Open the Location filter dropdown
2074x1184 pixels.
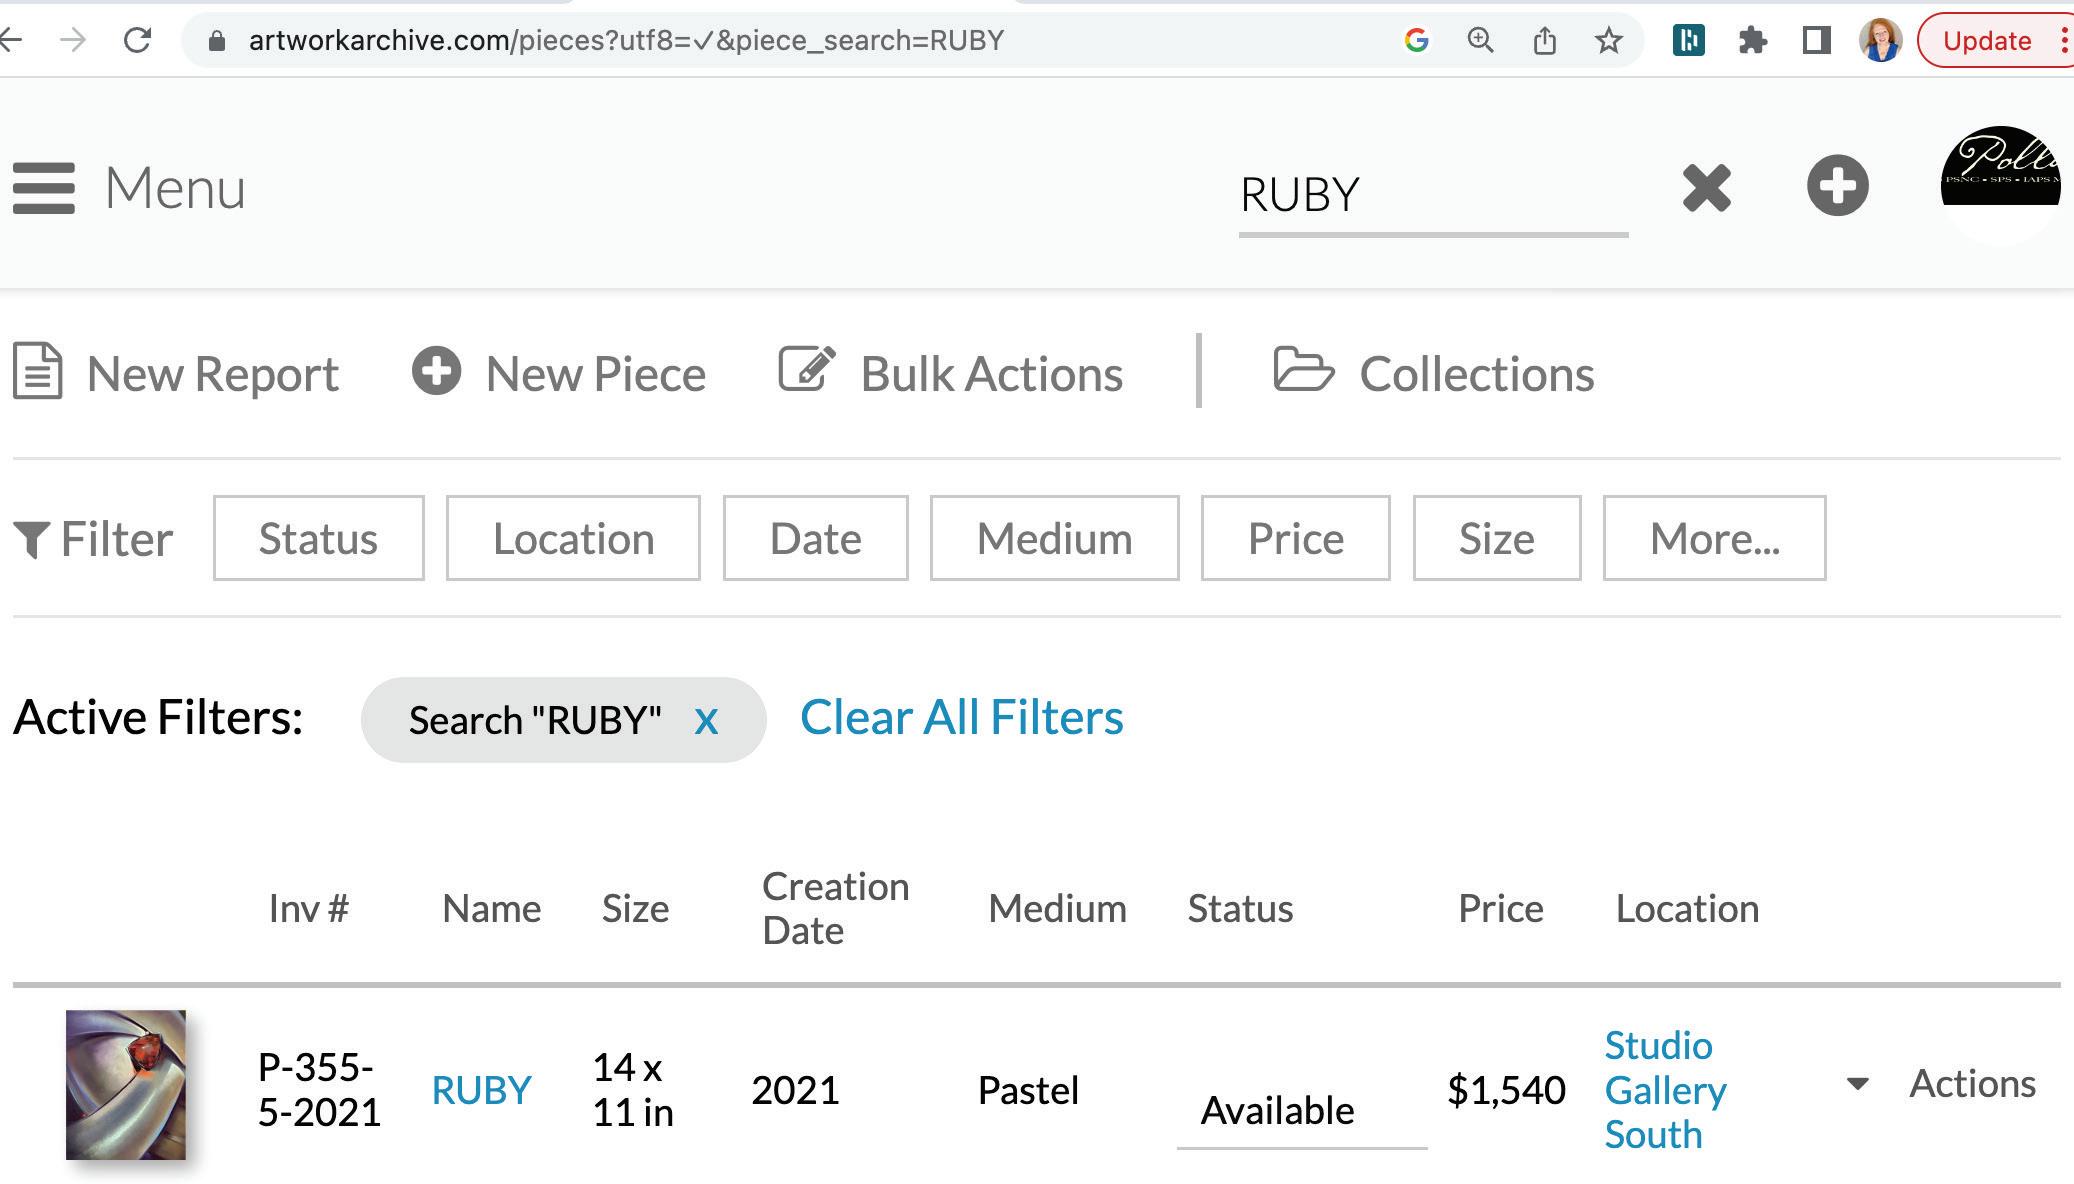573,538
